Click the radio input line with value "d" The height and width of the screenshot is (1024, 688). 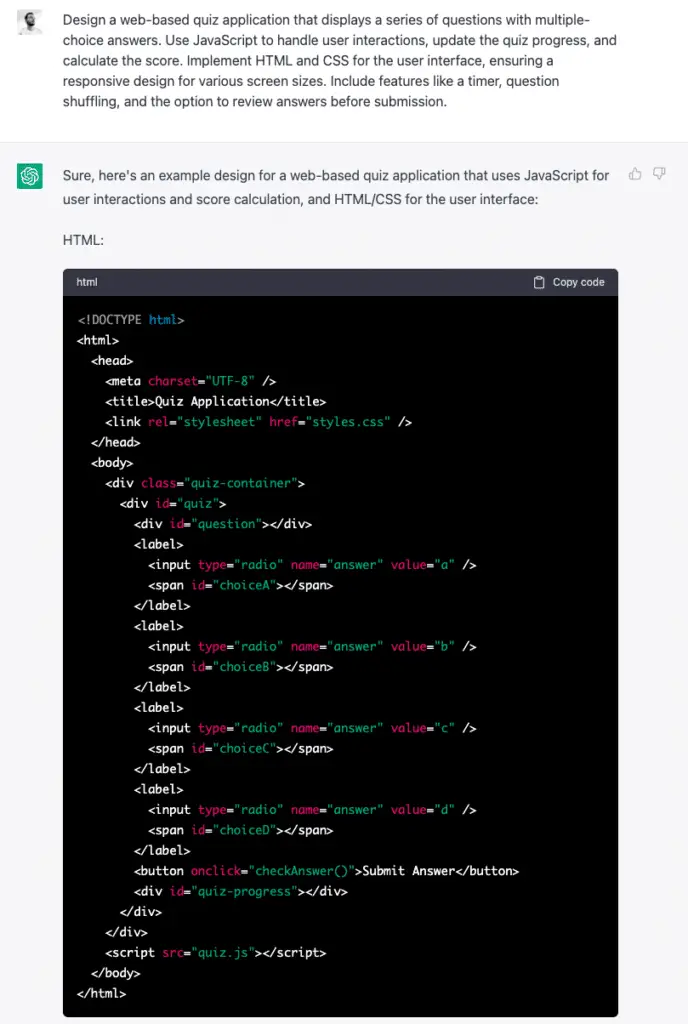pyautogui.click(x=312, y=810)
